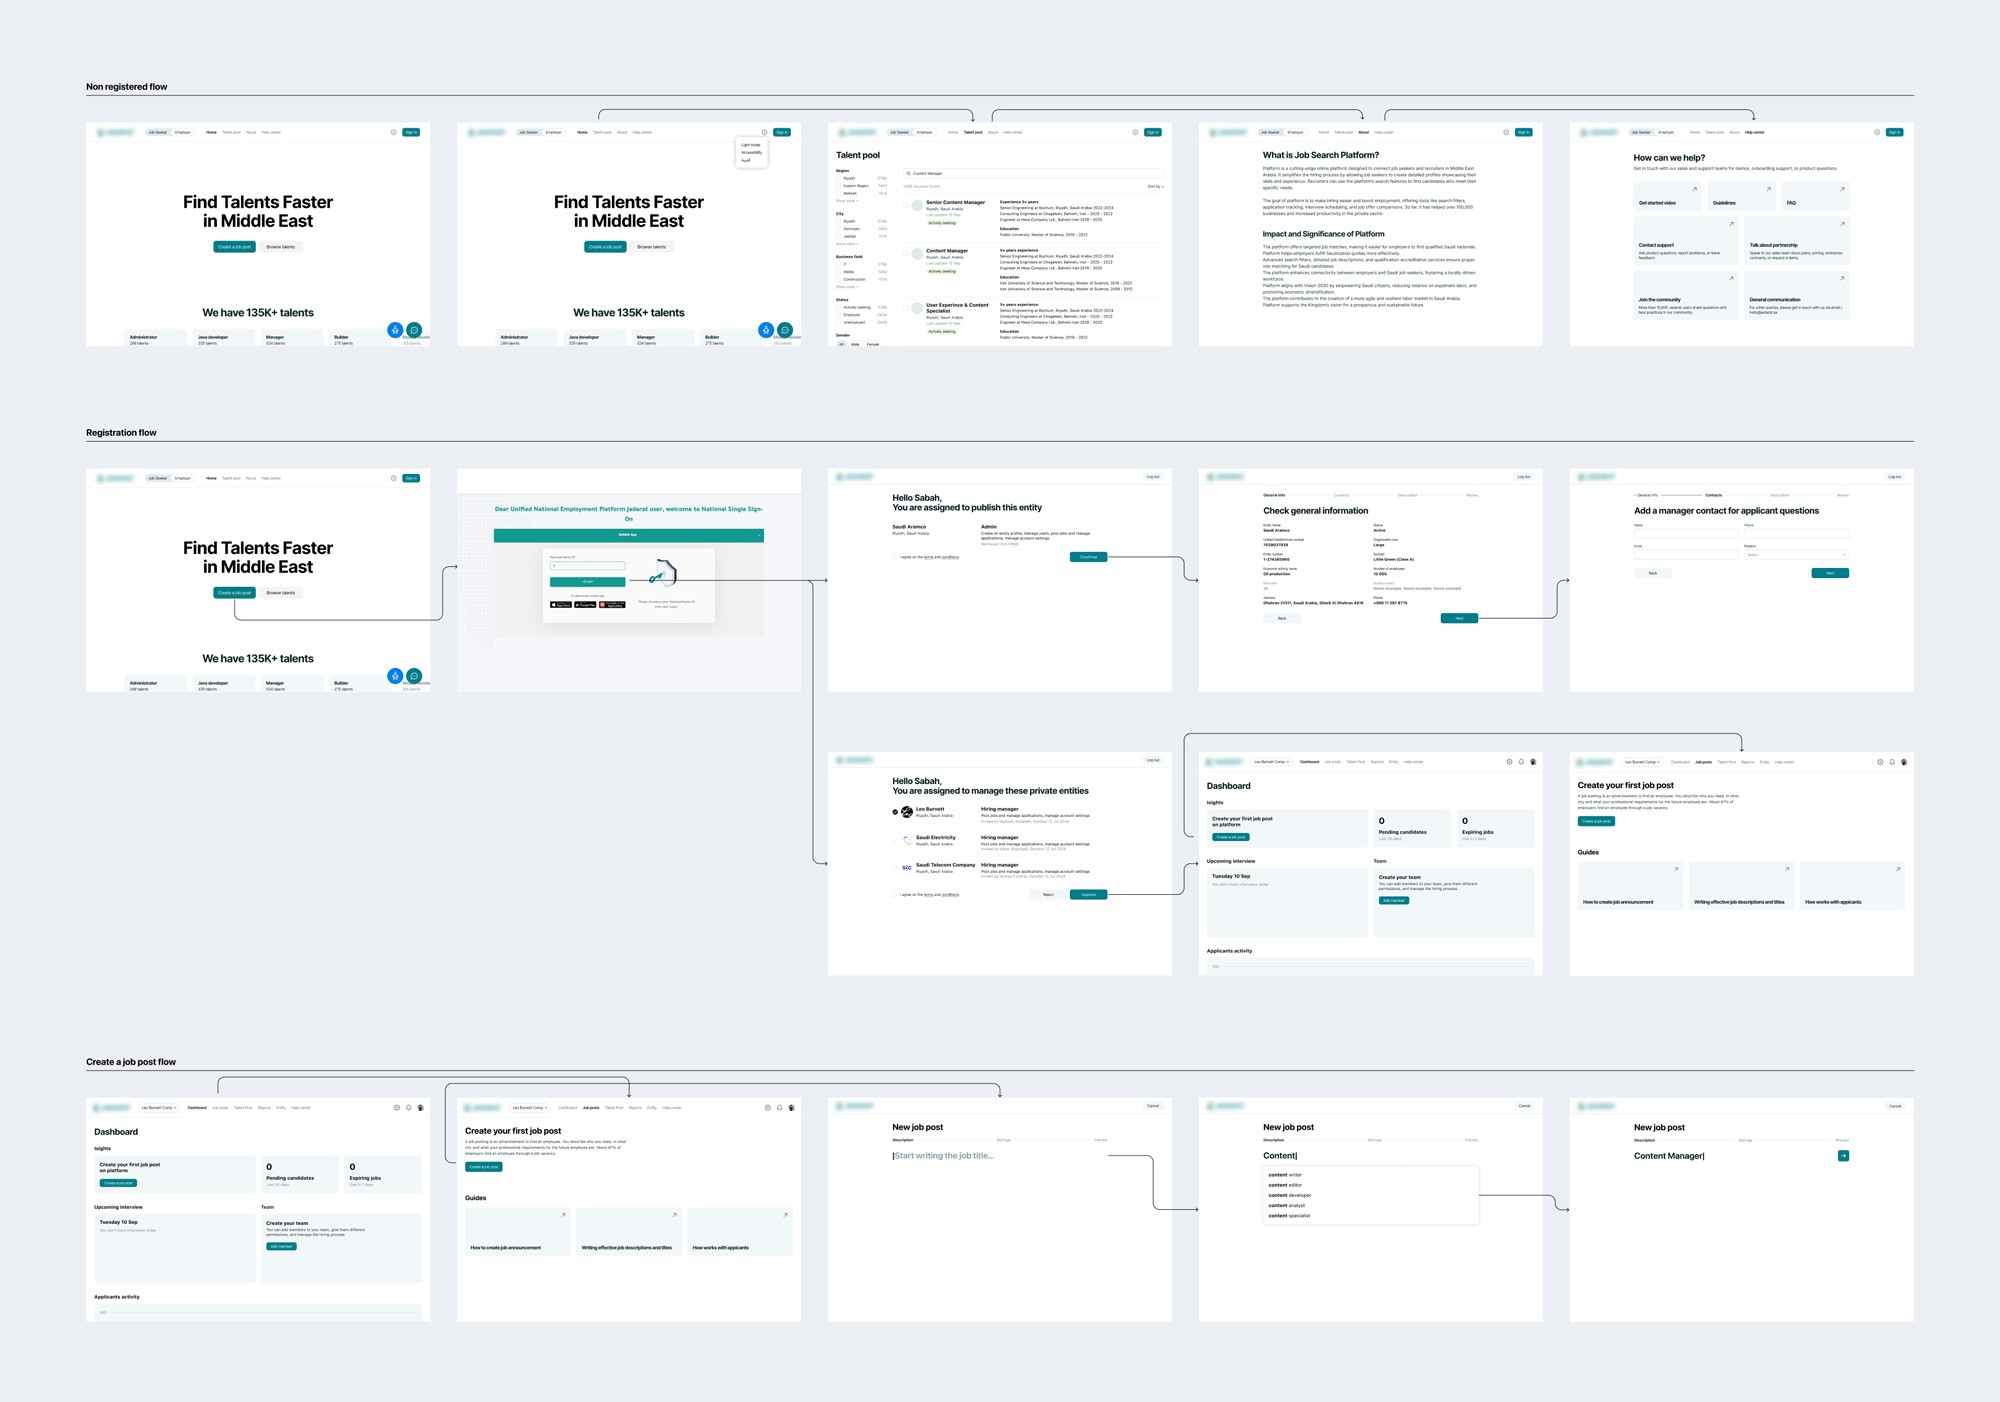The width and height of the screenshot is (2000, 1402).
Task: Click the App Store badge in Nafath login
Action: tap(561, 604)
